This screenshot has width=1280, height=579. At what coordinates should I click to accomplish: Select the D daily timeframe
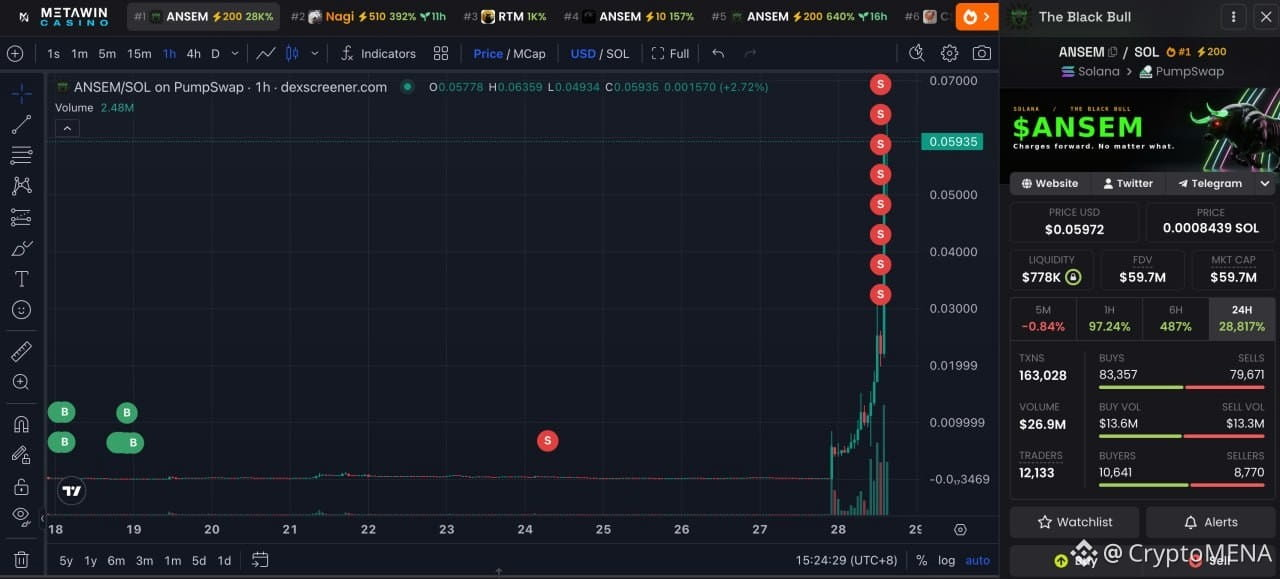[215, 53]
